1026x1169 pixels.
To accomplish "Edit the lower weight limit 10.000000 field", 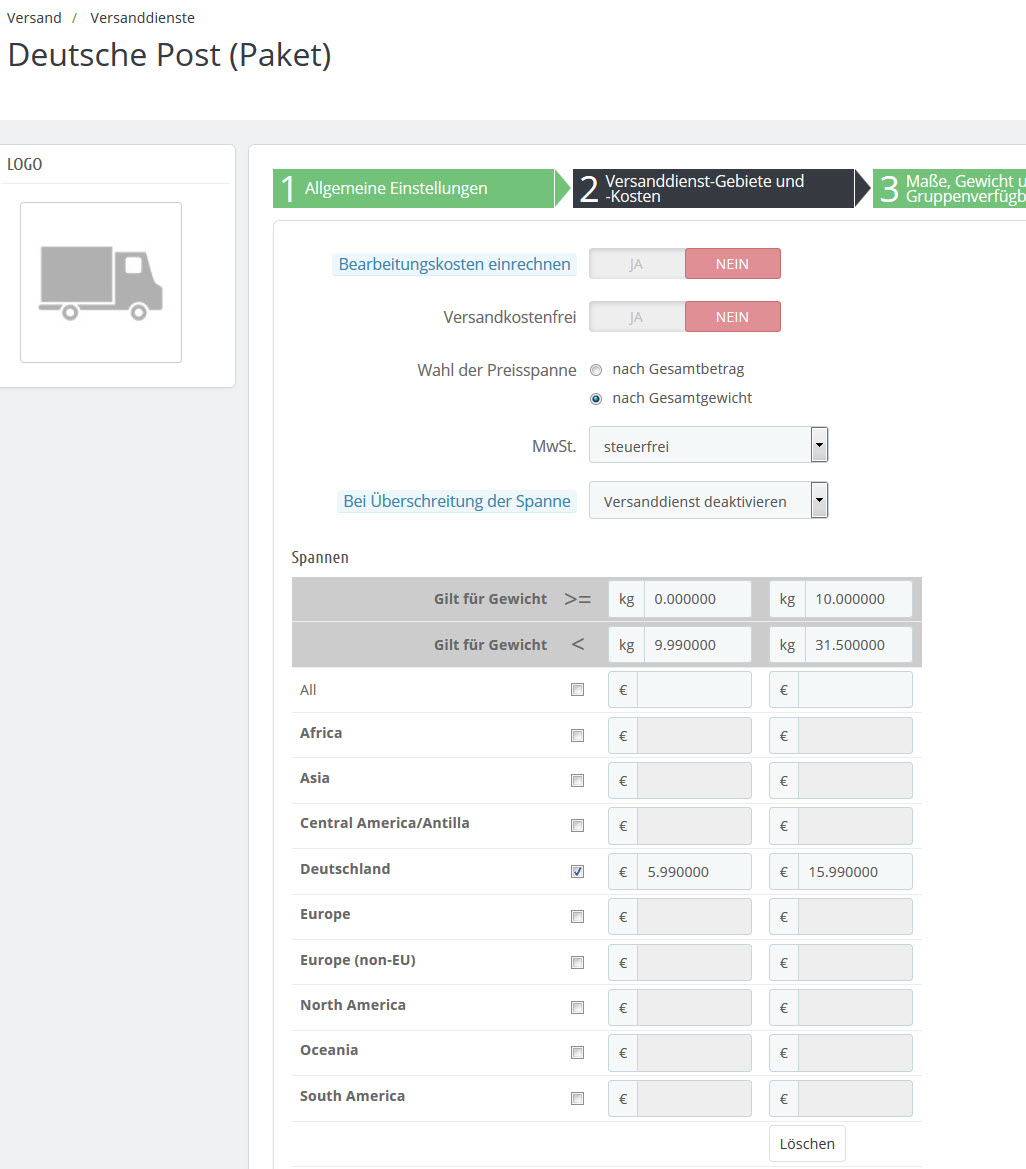I will click(x=858, y=599).
